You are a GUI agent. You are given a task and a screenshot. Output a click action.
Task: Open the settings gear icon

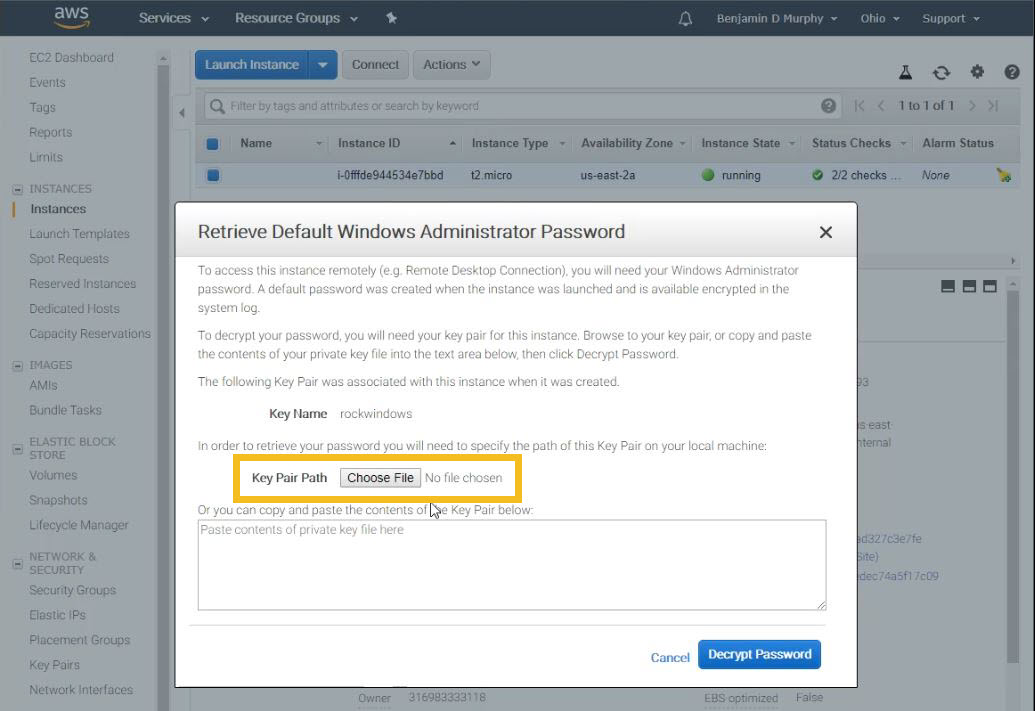pyautogui.click(x=977, y=71)
